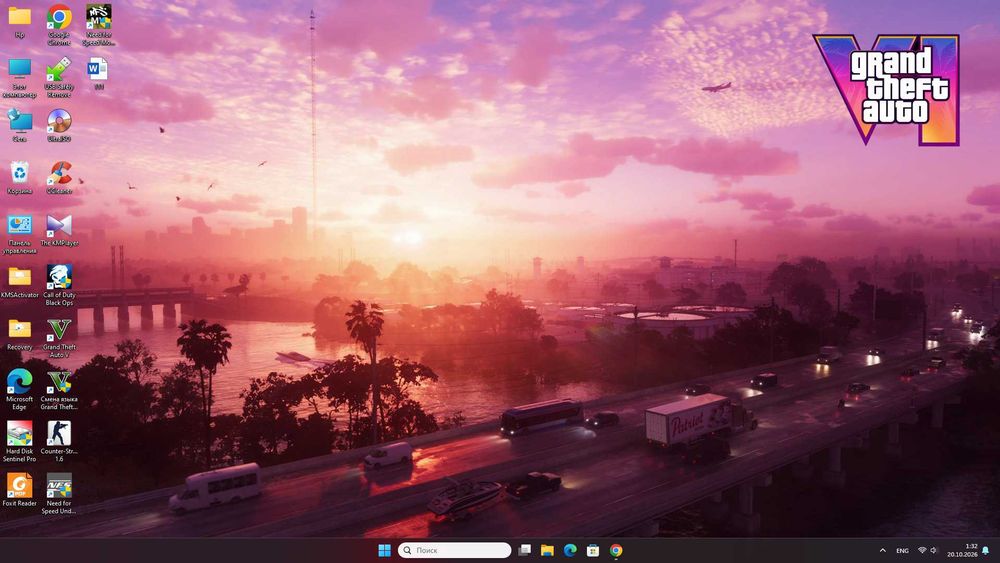
Task: Open the Этот компьютер desktop icon
Action: pyautogui.click(x=20, y=78)
